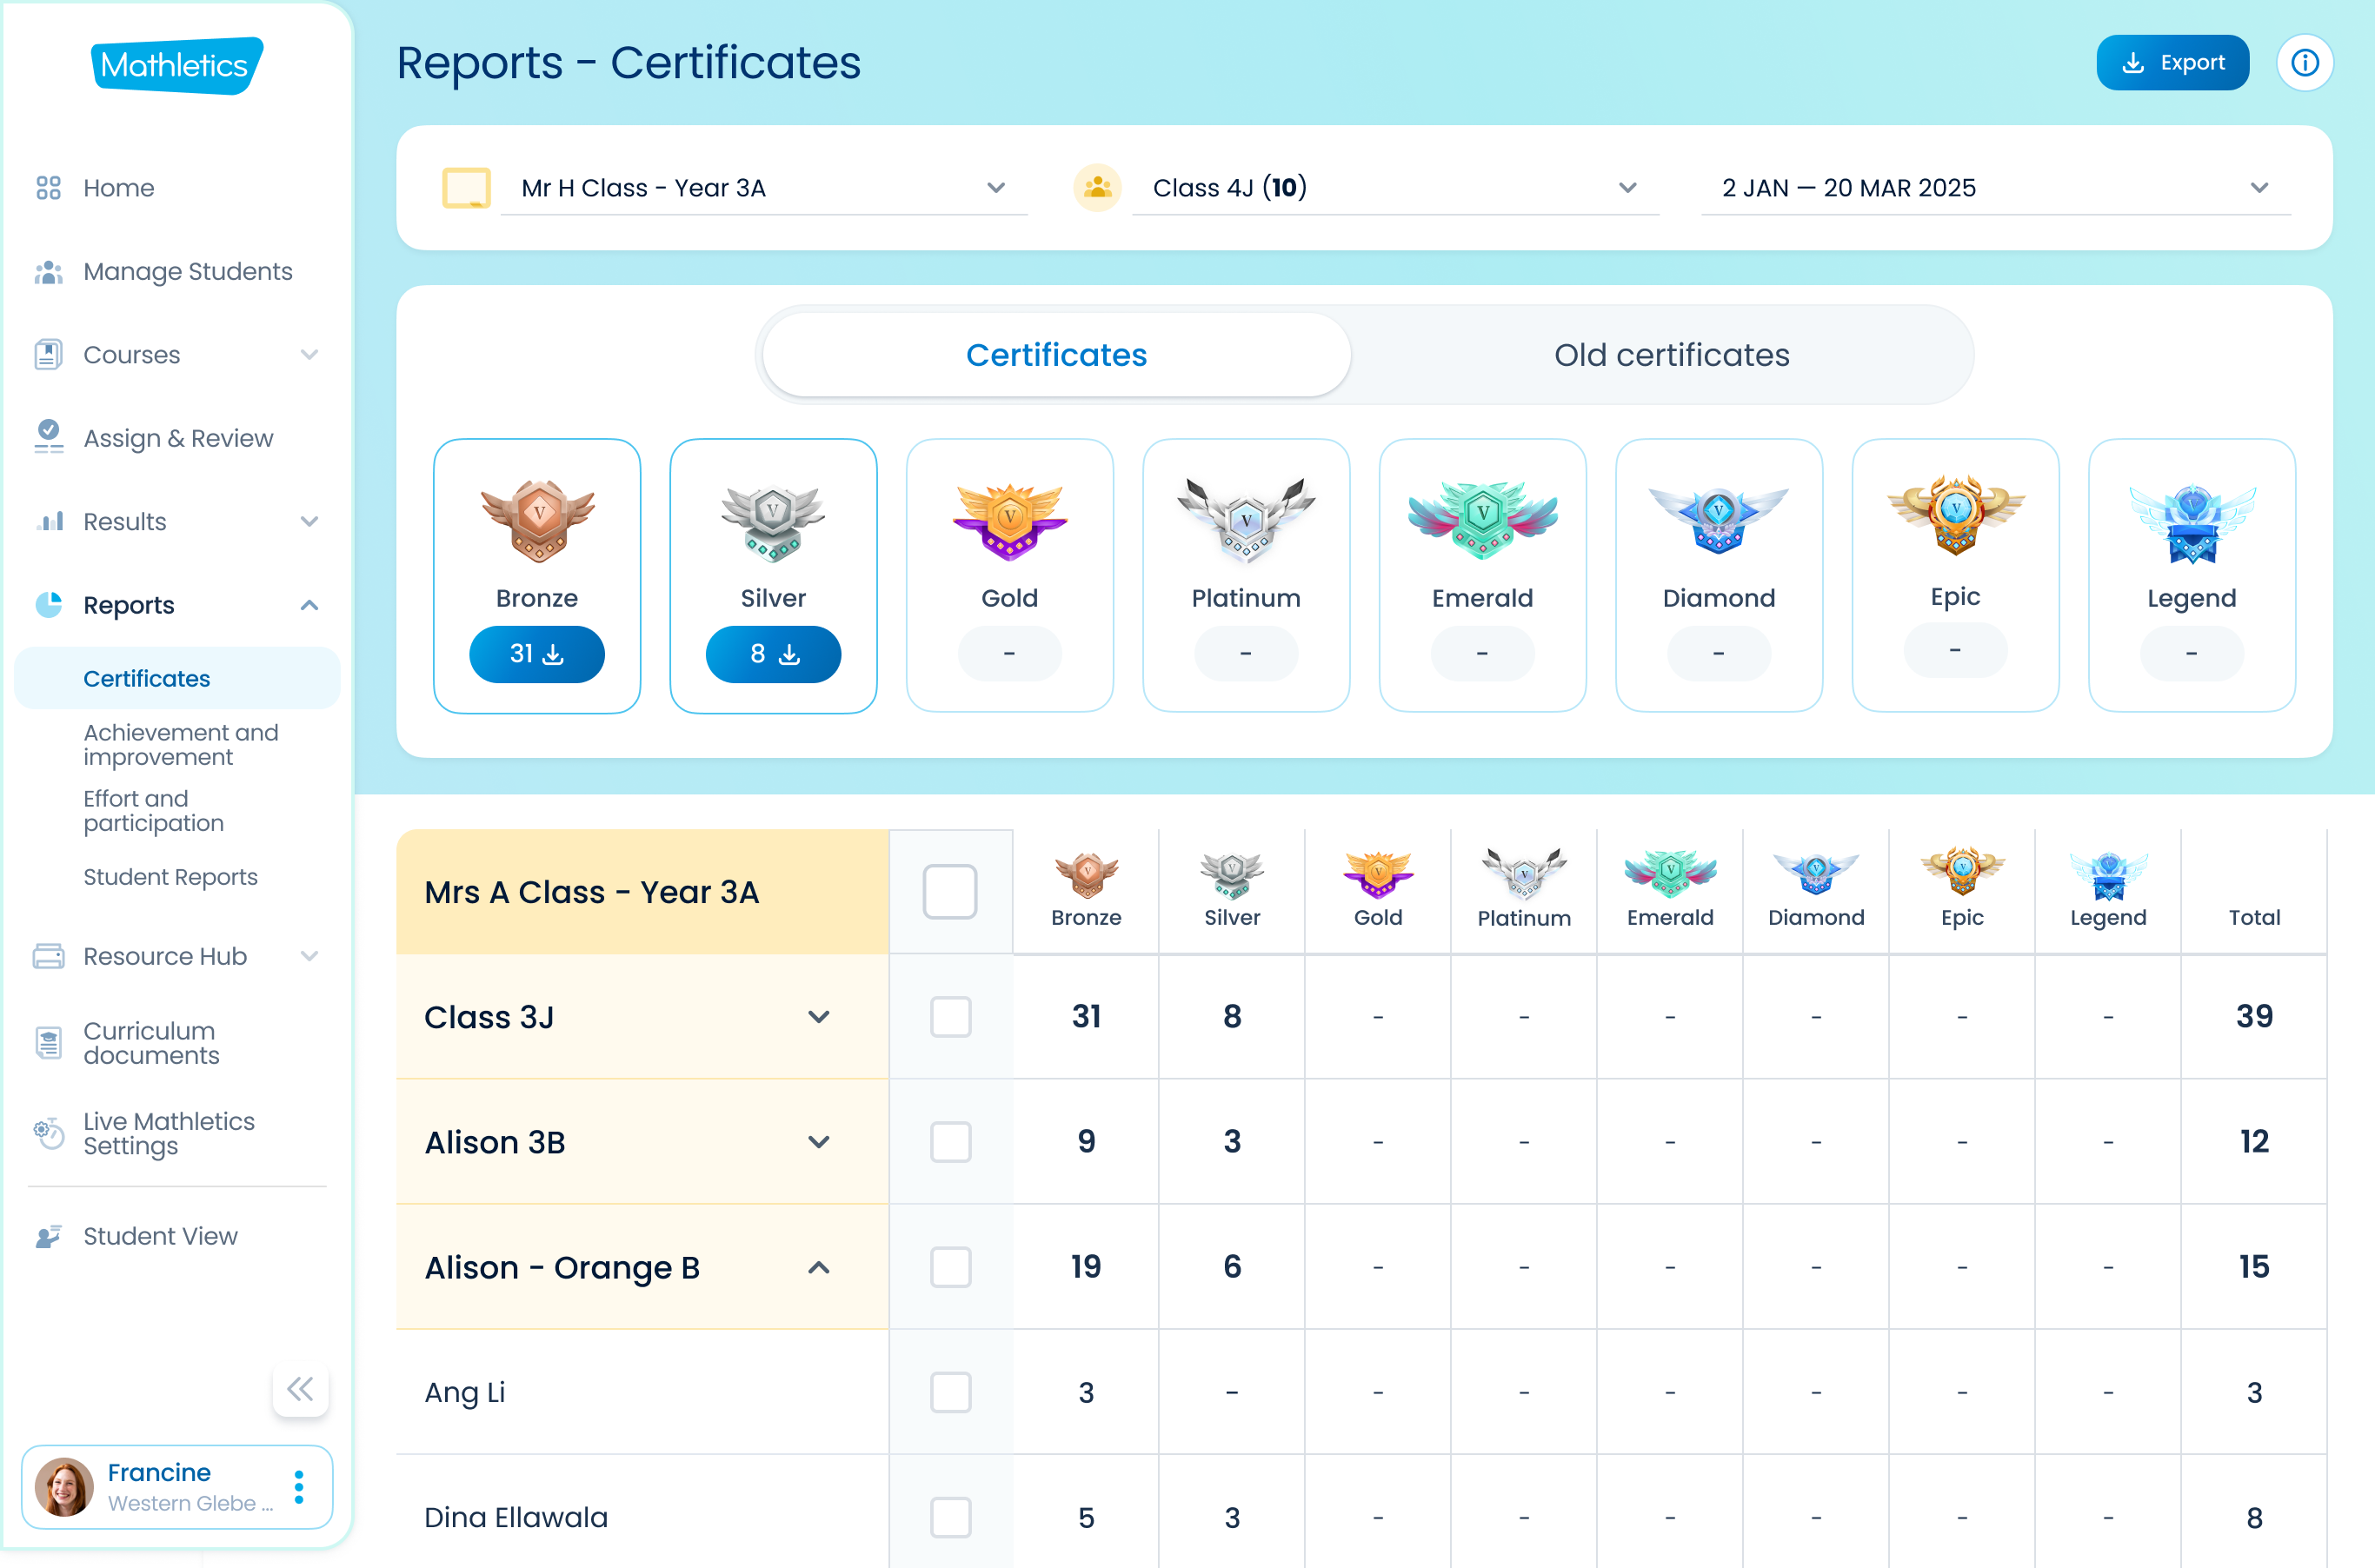Click the info icon in header
Viewport: 2375px width, 1568px height.
[2305, 63]
